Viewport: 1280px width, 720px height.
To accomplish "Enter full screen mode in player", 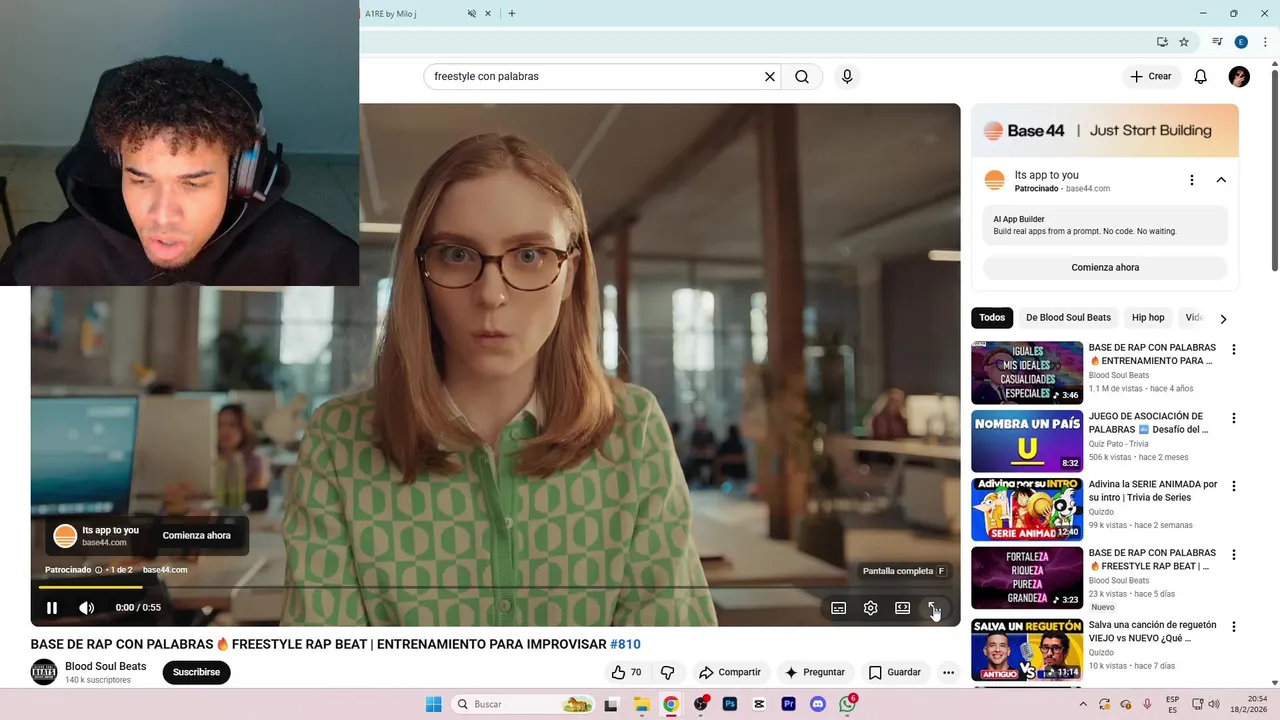I will [933, 608].
